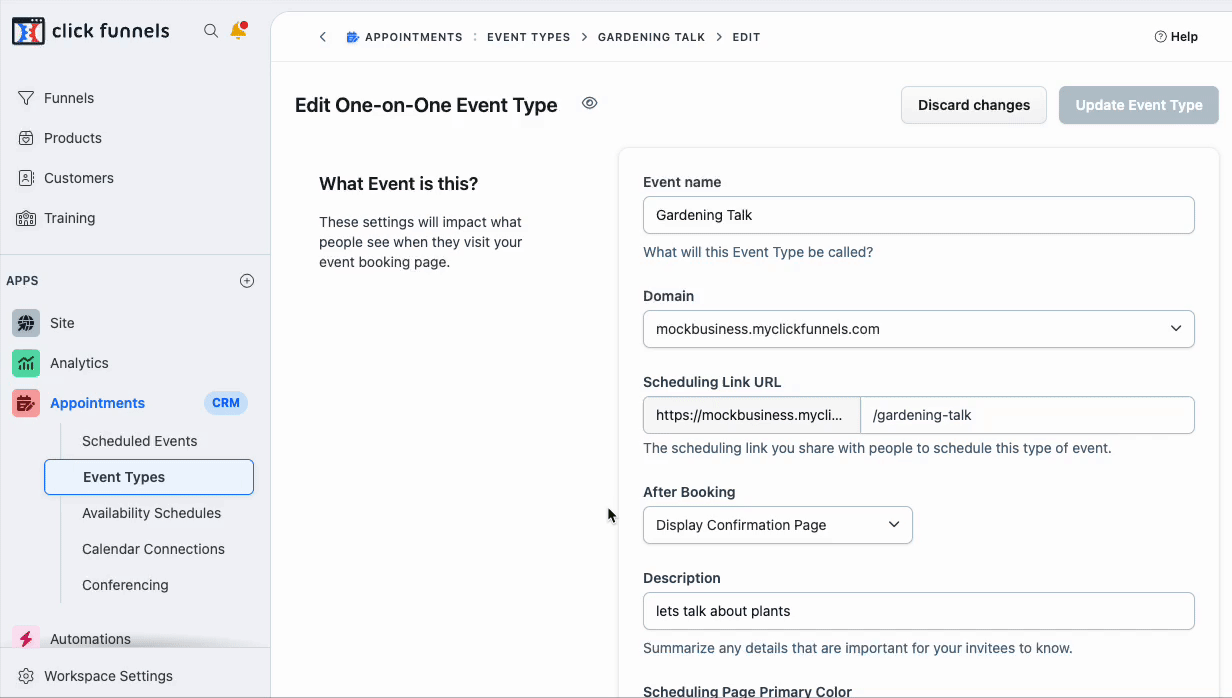Click the Analytics chart icon

[x=26, y=363]
